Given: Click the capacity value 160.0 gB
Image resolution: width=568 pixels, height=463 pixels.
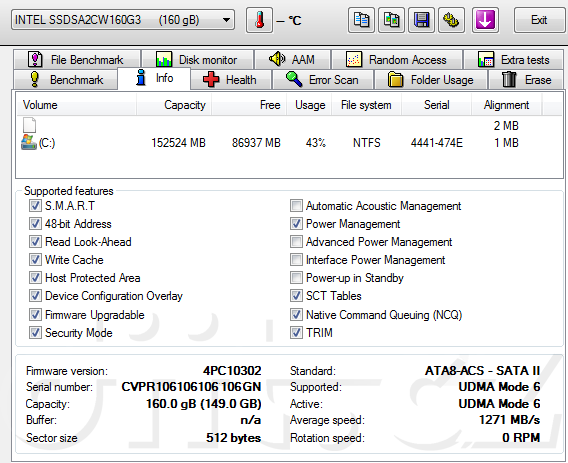Looking at the screenshot, I should point(204,404).
